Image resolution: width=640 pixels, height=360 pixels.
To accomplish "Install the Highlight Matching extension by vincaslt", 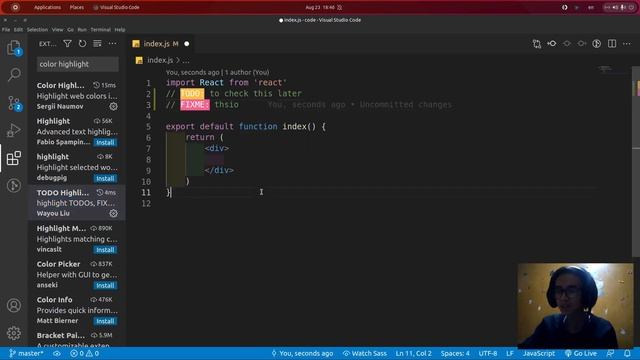I will (105, 250).
